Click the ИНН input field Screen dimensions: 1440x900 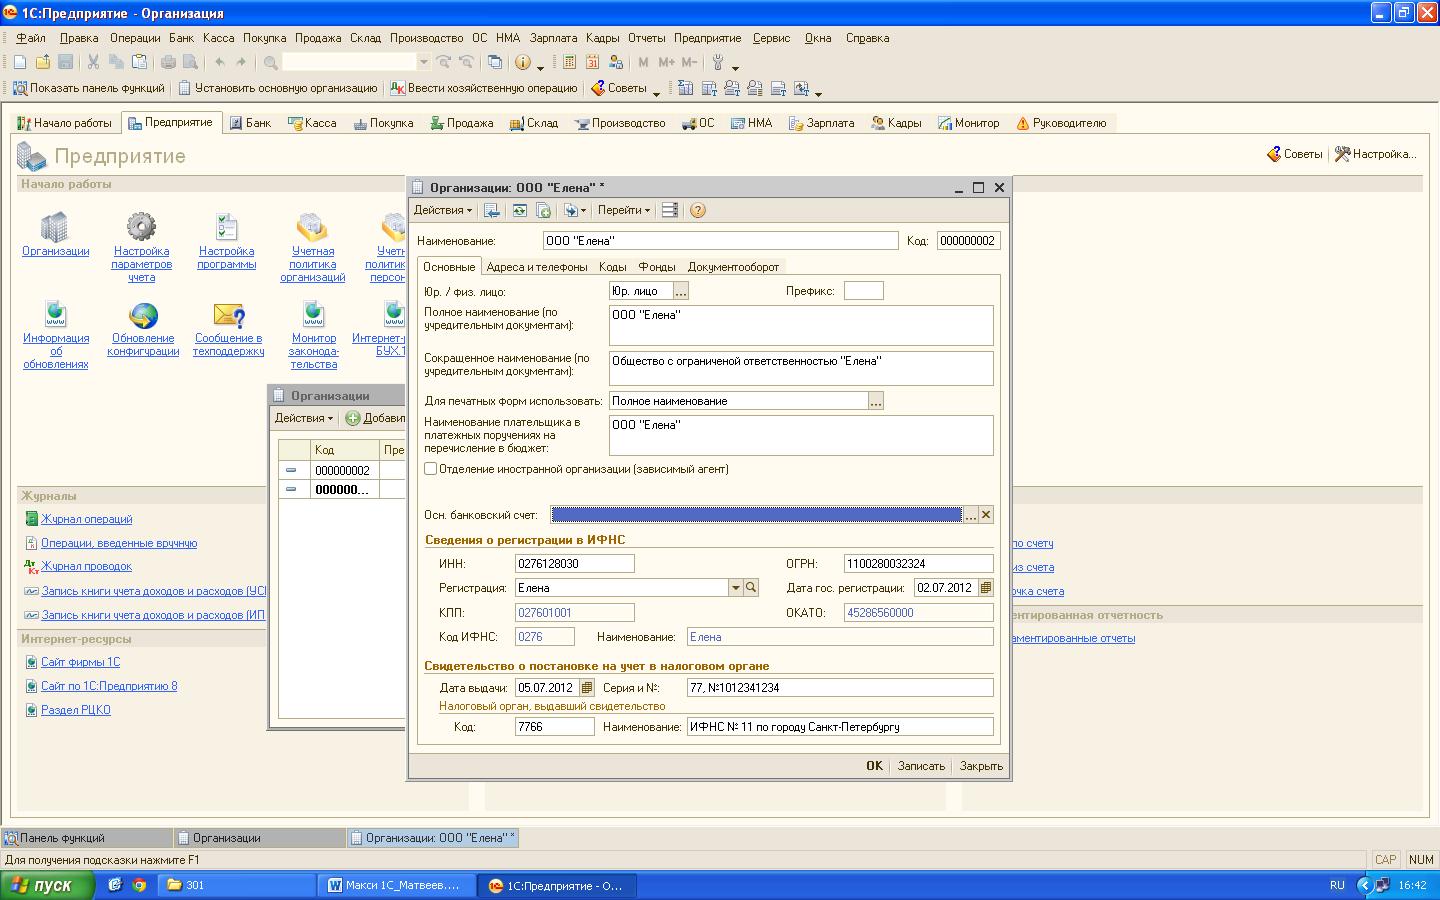click(x=574, y=563)
